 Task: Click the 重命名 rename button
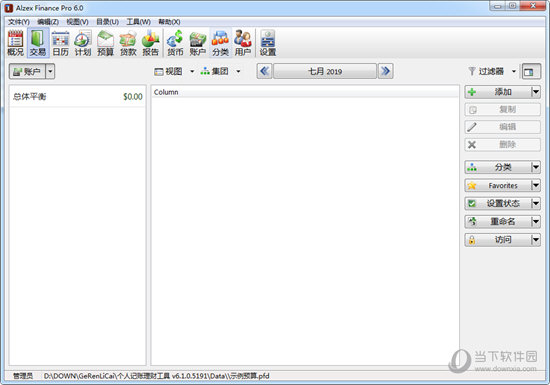pos(498,222)
